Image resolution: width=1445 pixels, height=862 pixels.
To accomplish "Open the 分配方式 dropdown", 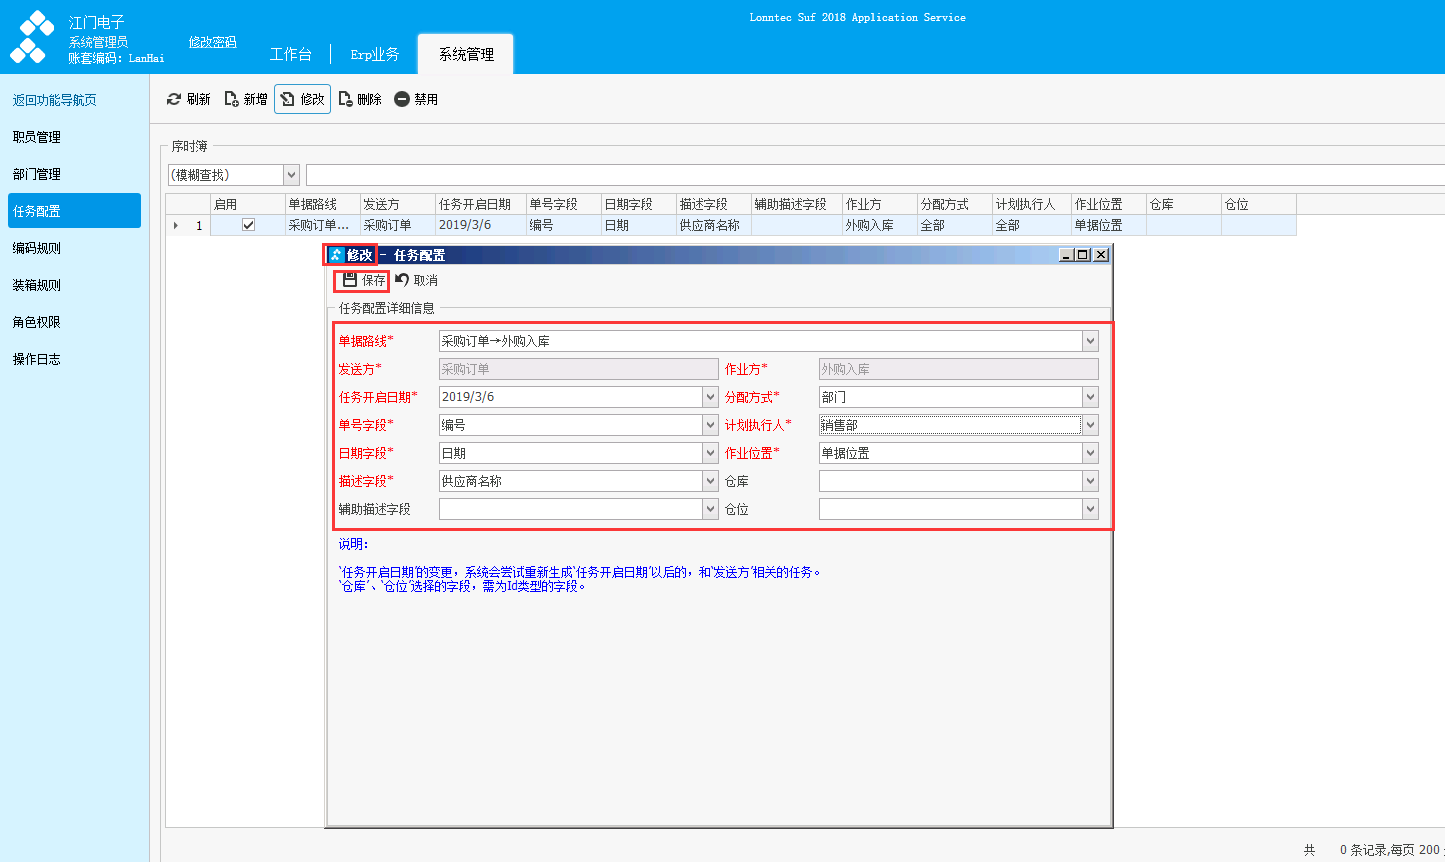I will 1090,397.
